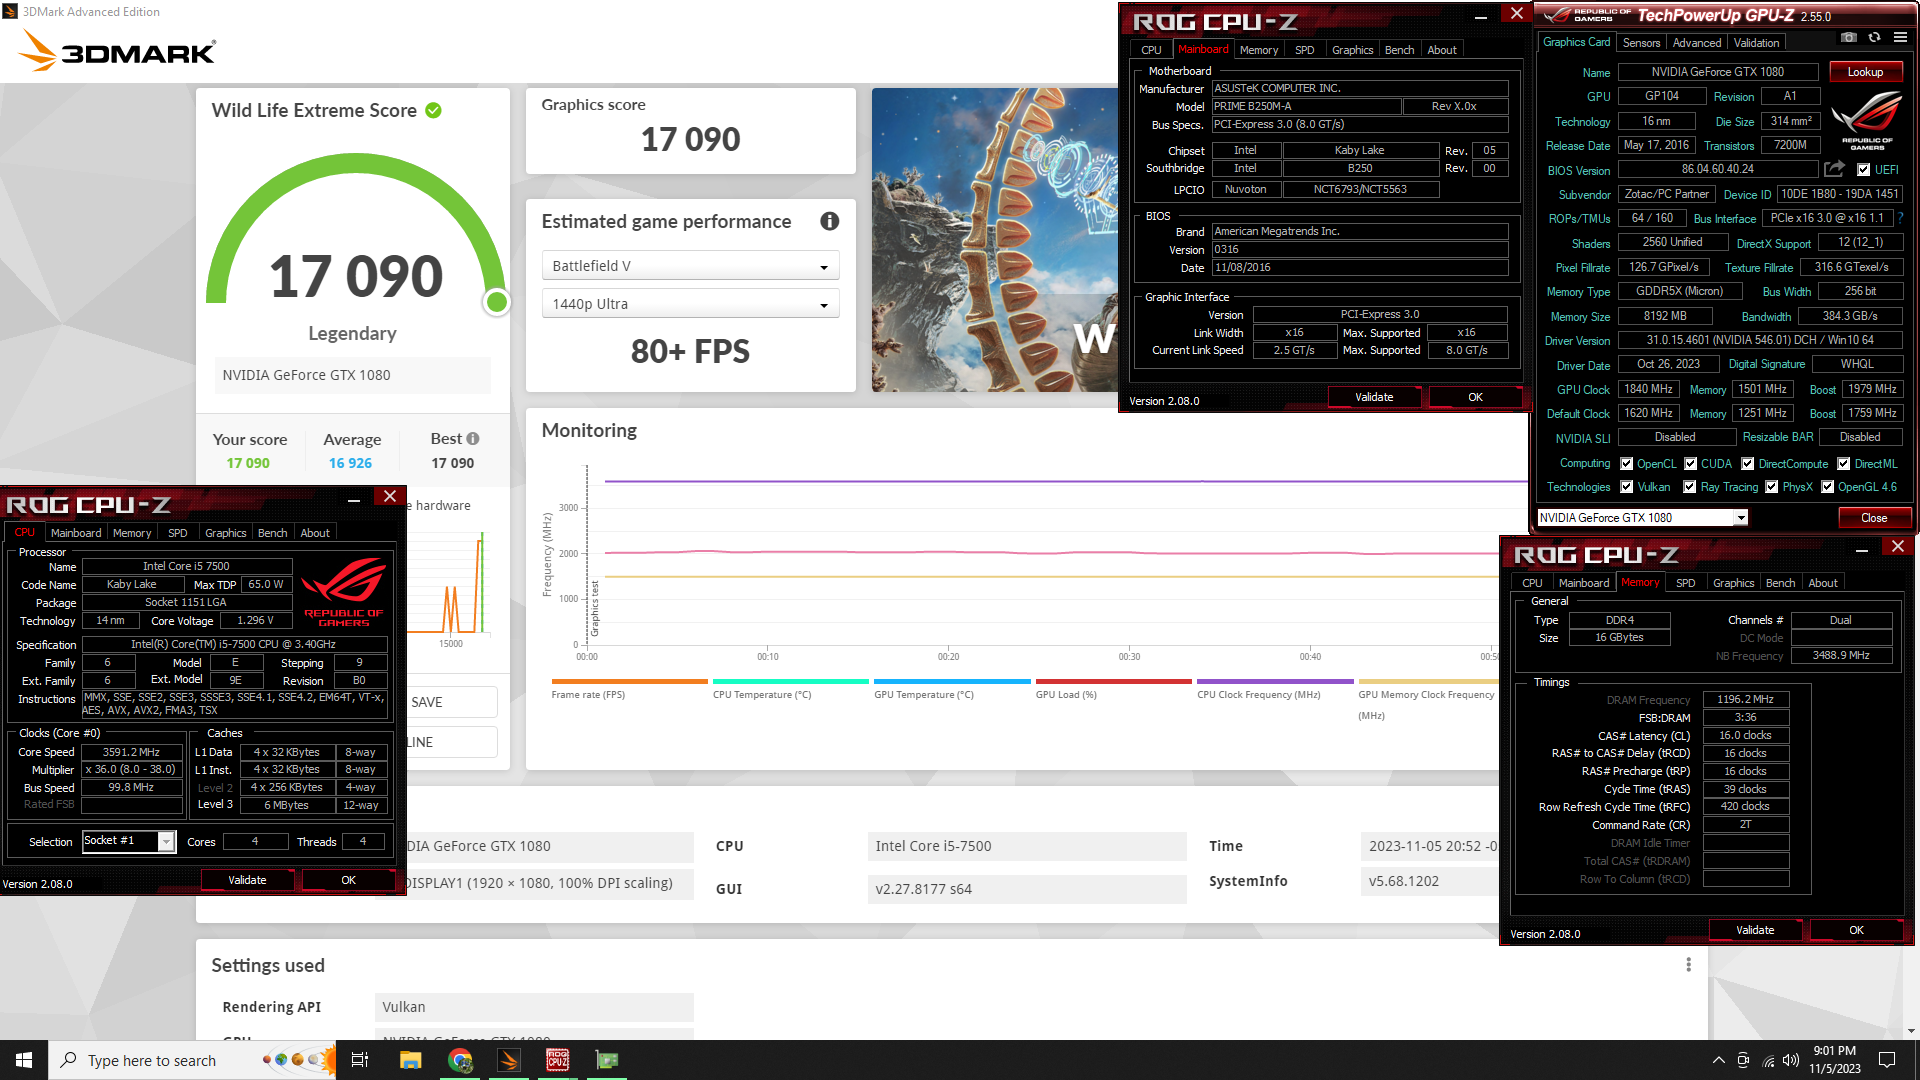Screen dimensions: 1920x1080
Task: Open File Explorer from taskbar
Action: click(410, 1060)
